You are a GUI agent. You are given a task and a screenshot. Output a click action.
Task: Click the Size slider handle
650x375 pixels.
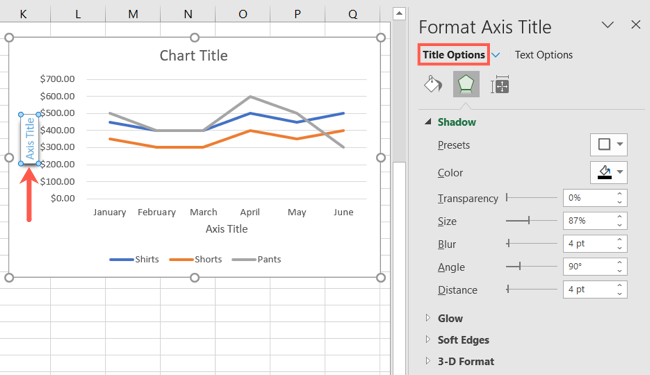click(529, 220)
